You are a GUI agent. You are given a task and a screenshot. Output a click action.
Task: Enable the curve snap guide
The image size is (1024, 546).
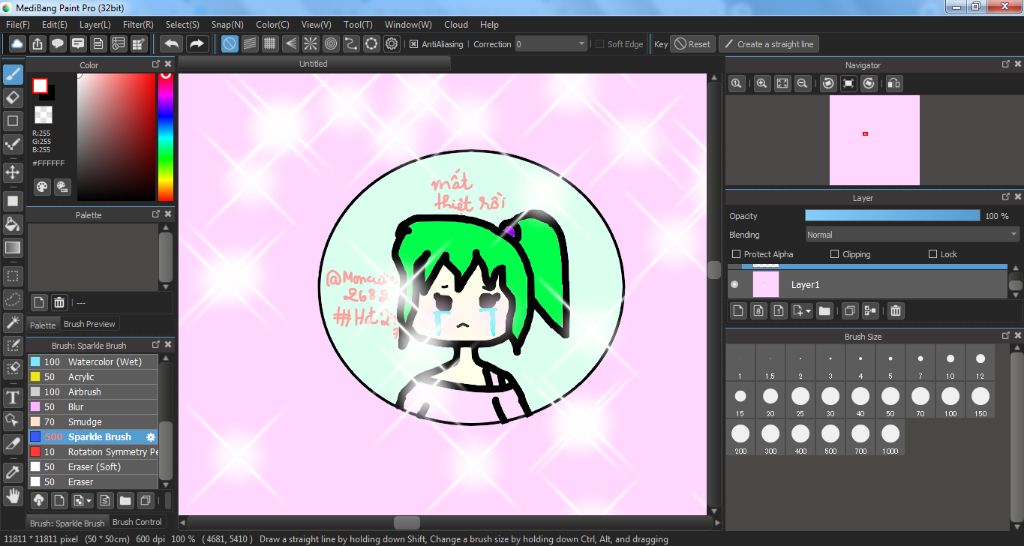(351, 44)
